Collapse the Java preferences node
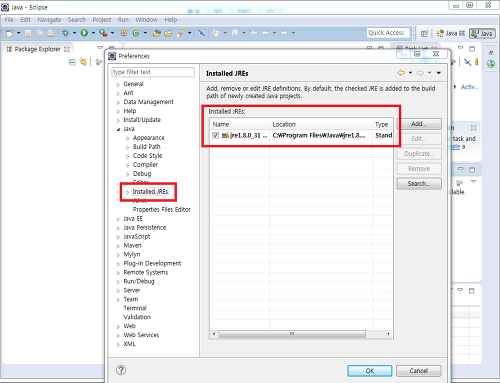 point(118,129)
